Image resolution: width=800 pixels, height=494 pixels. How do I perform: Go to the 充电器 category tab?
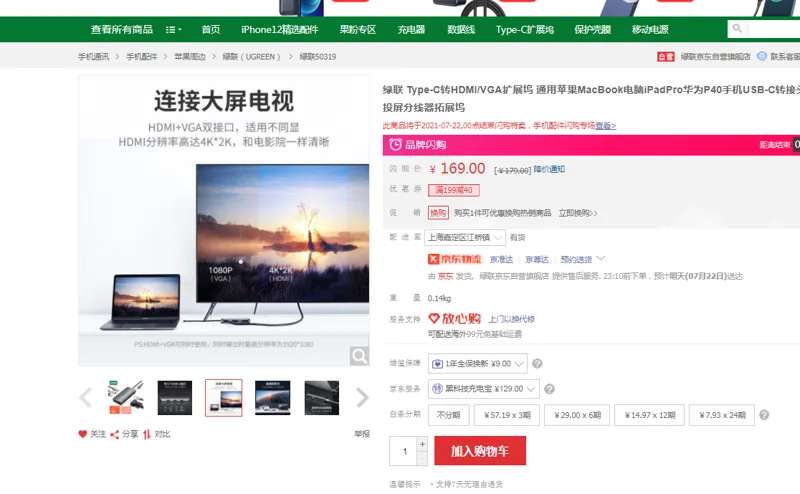point(411,30)
